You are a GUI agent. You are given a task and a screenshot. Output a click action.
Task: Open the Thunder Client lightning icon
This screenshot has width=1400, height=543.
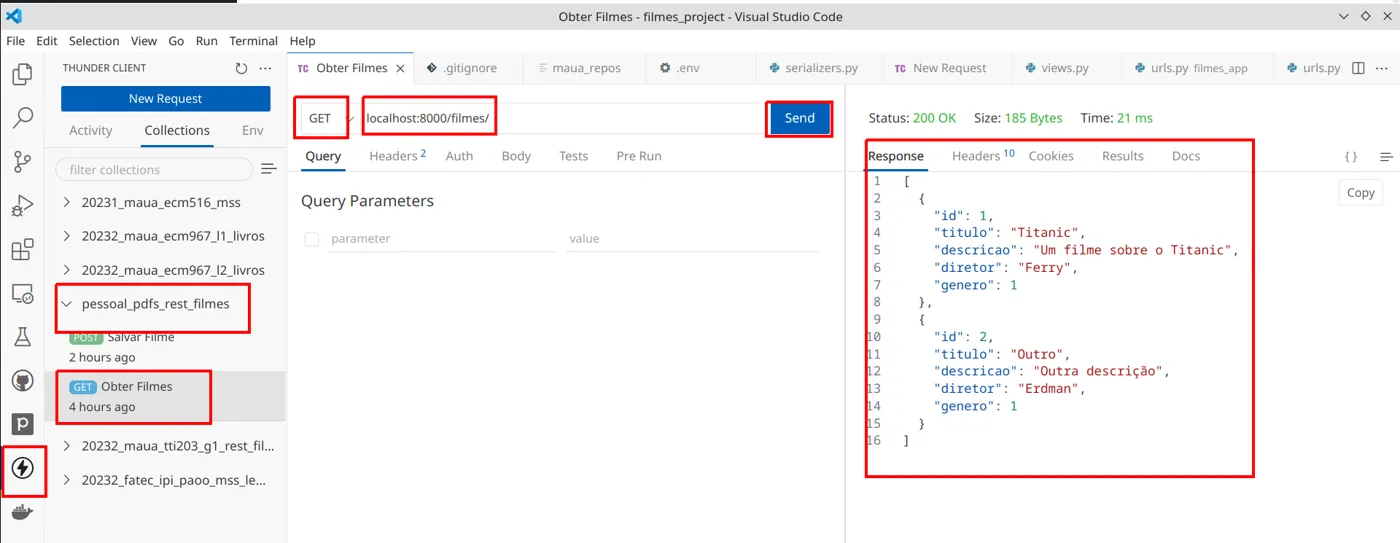pyautogui.click(x=22, y=468)
